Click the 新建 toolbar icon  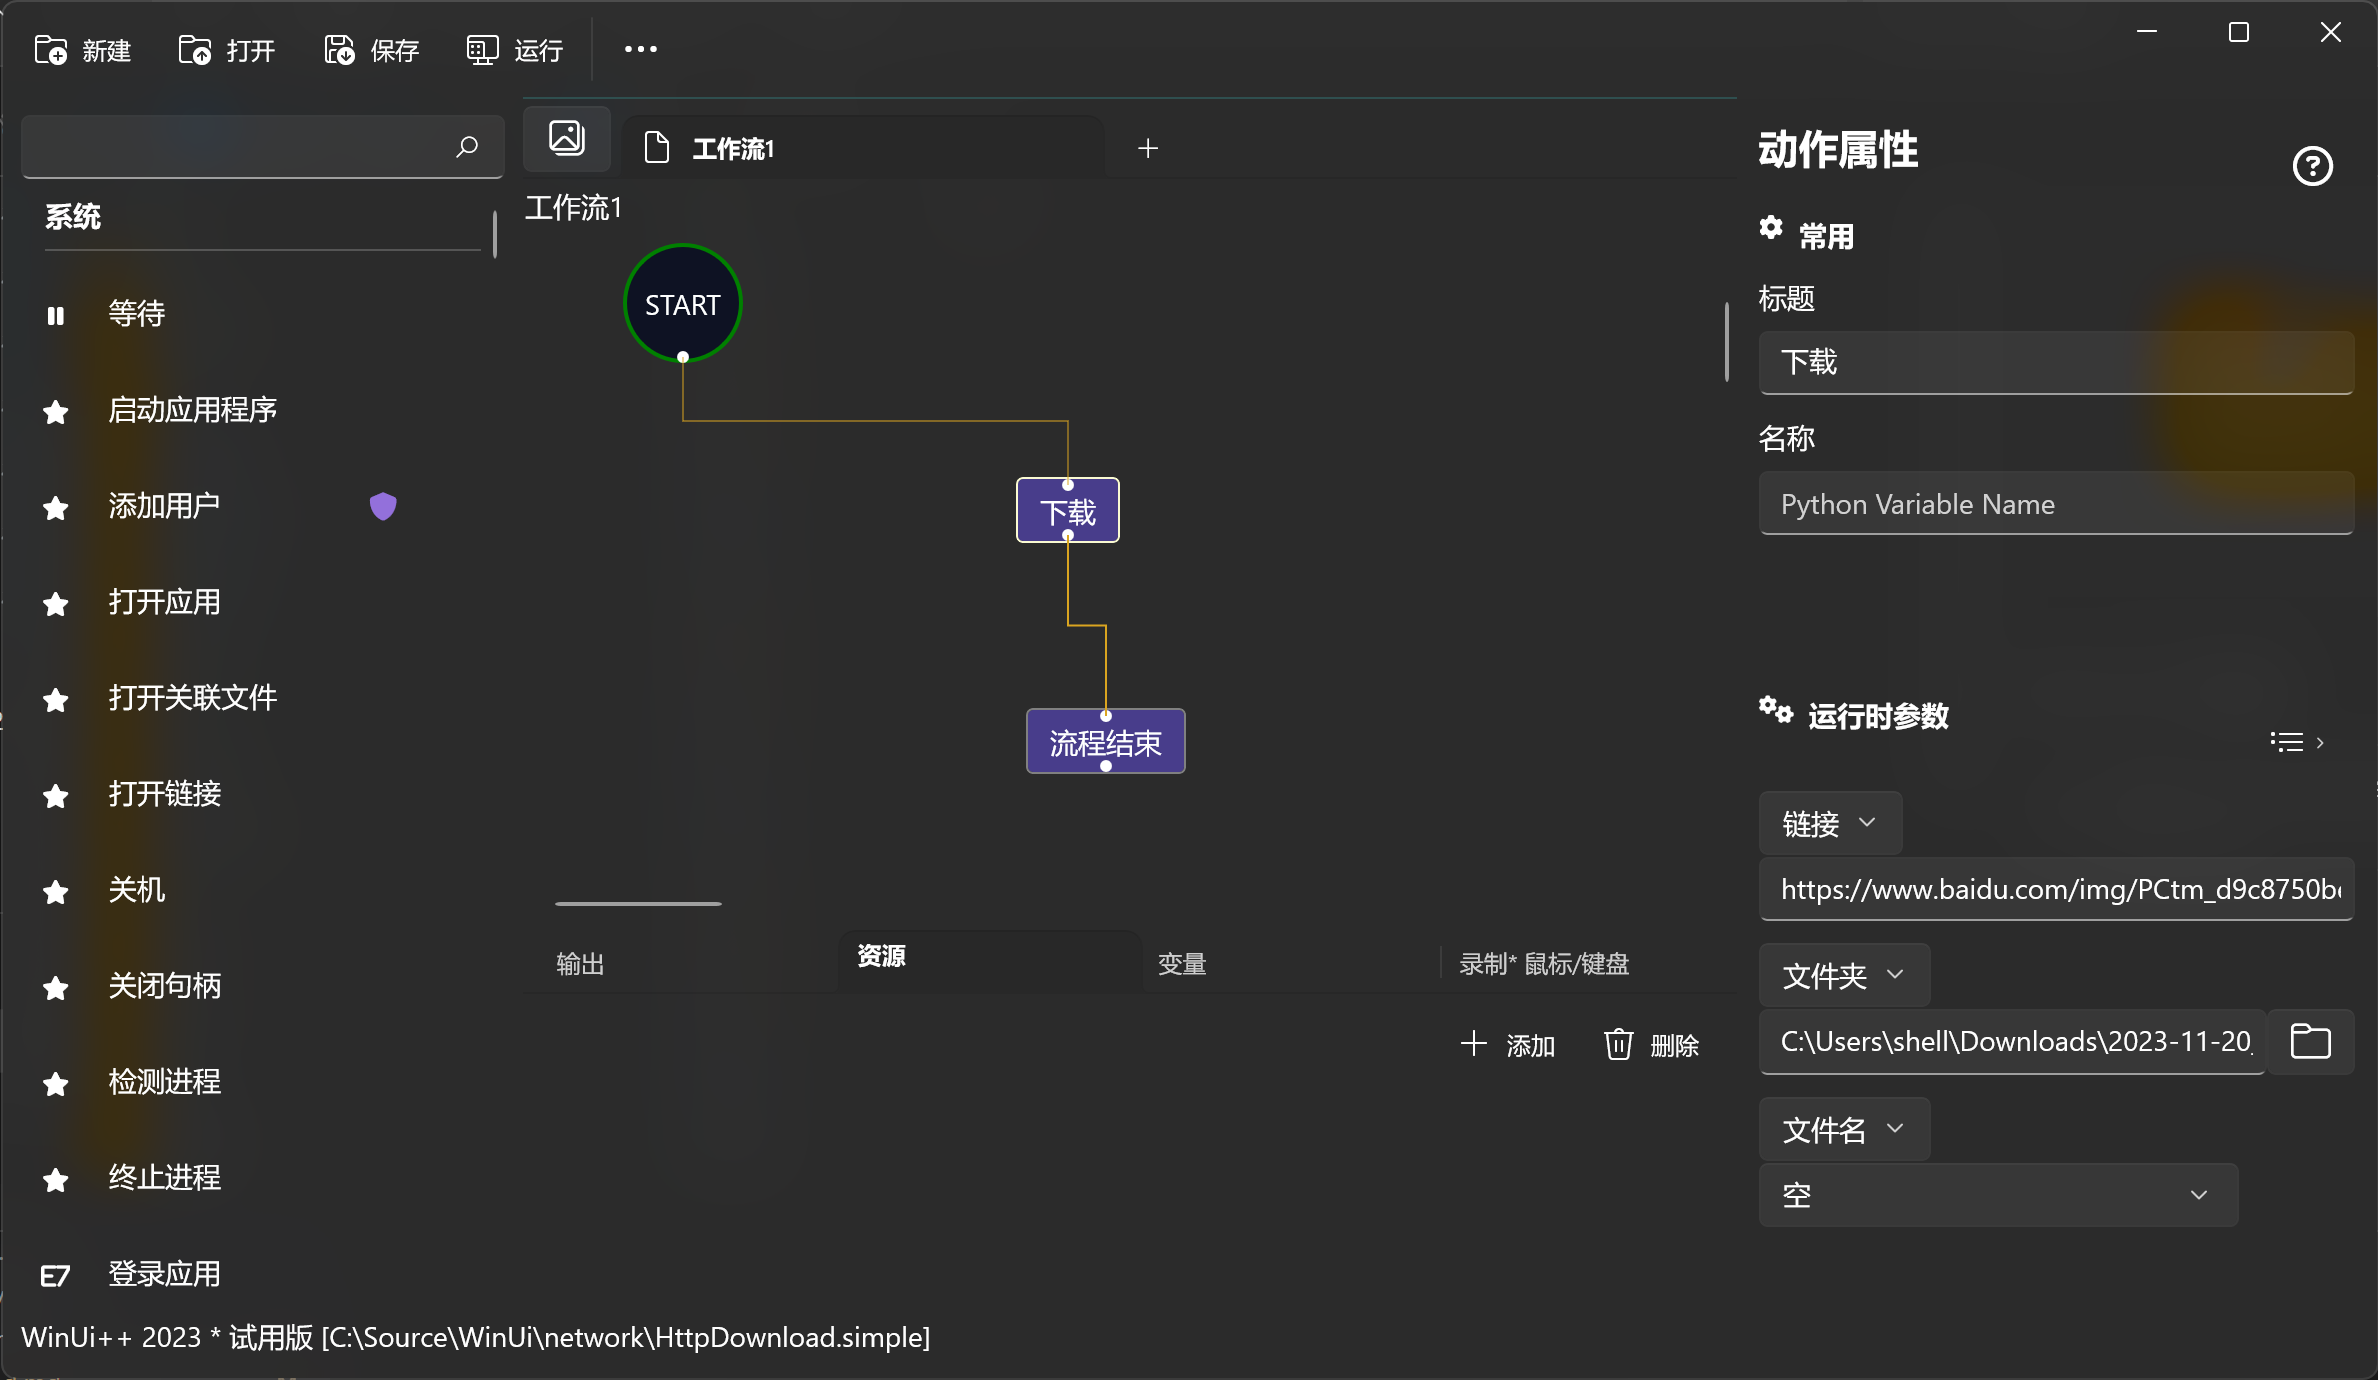pos(50,49)
